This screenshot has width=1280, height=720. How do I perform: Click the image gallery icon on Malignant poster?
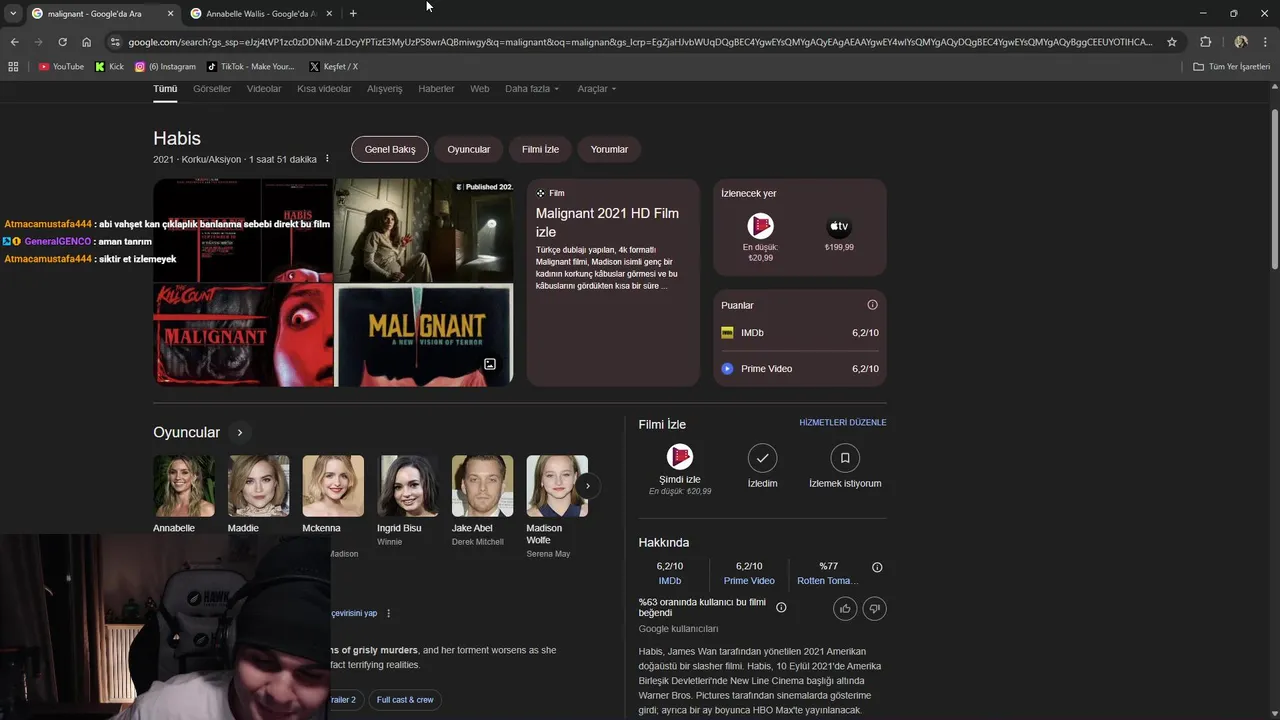tap(490, 364)
